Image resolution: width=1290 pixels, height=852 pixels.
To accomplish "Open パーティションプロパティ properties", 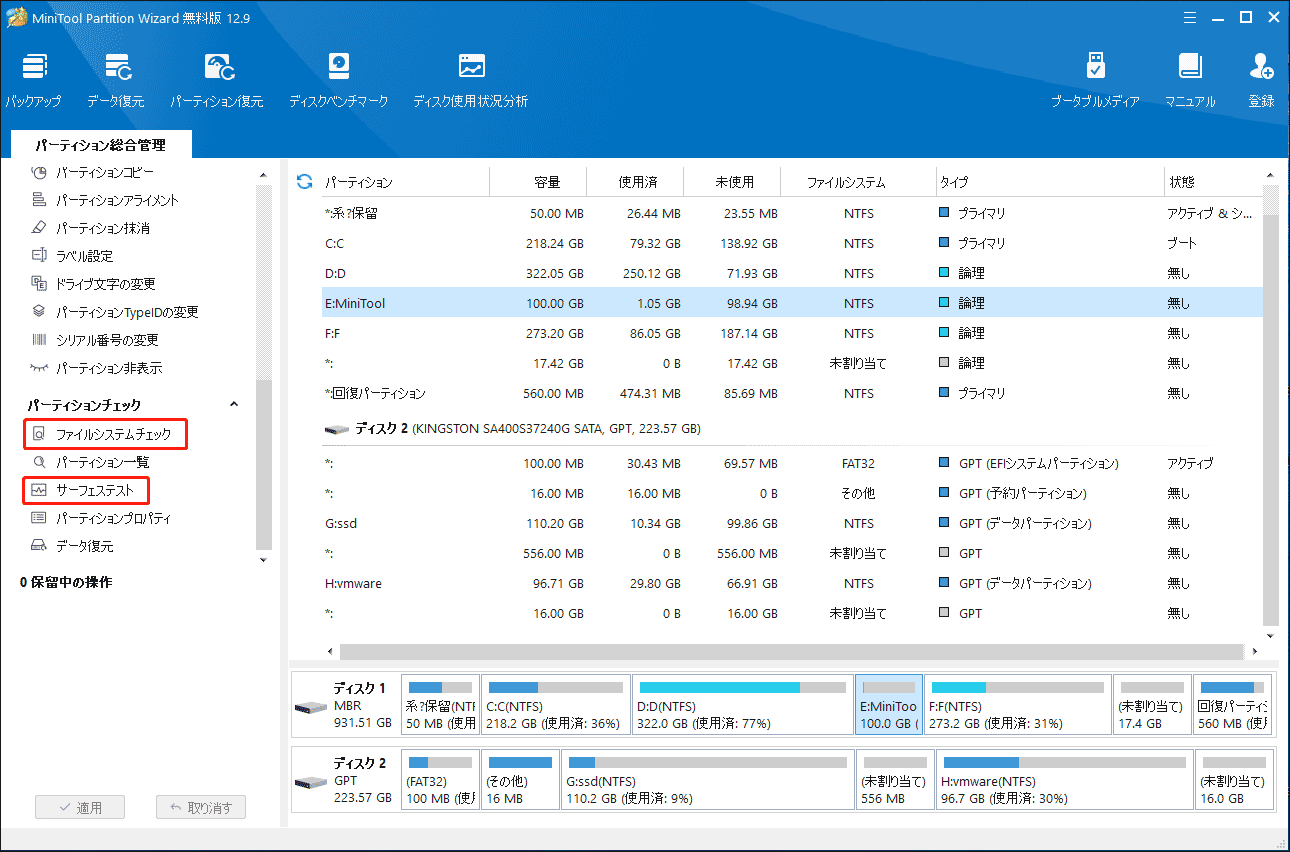I will pos(101,518).
